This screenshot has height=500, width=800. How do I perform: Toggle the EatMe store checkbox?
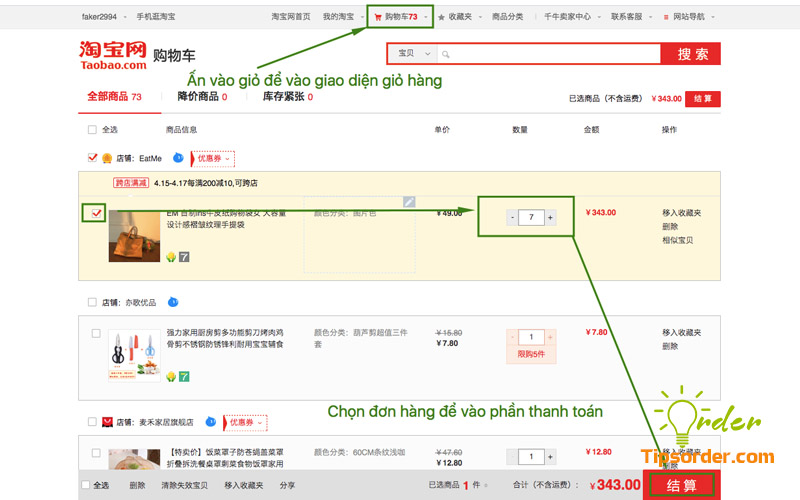click(x=93, y=158)
